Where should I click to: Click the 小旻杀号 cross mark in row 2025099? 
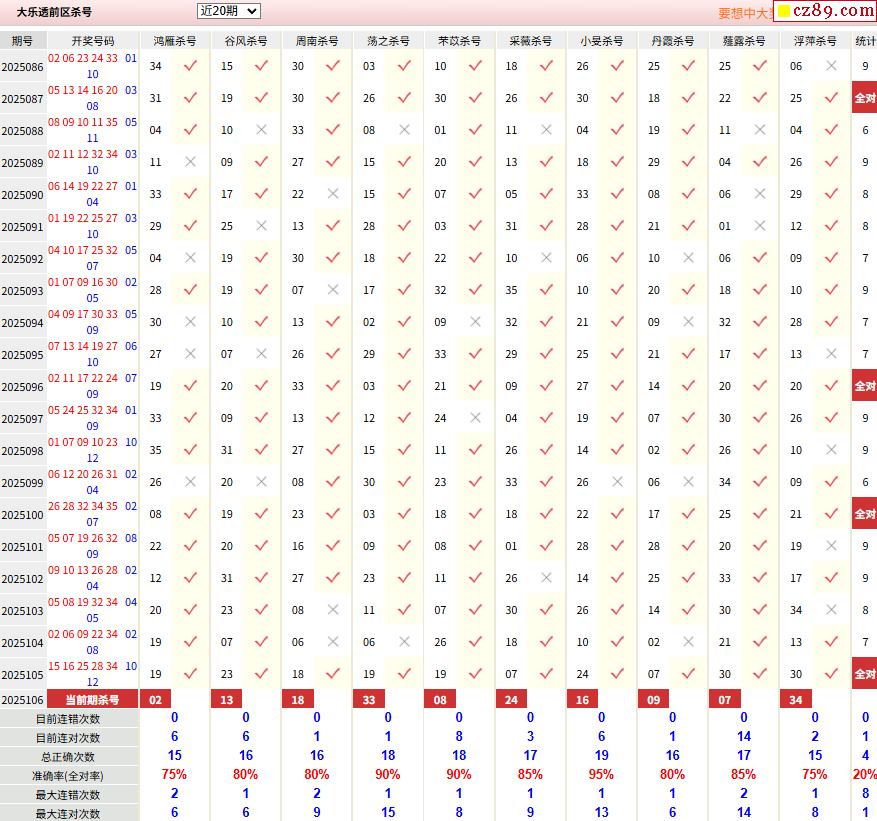[x=617, y=482]
